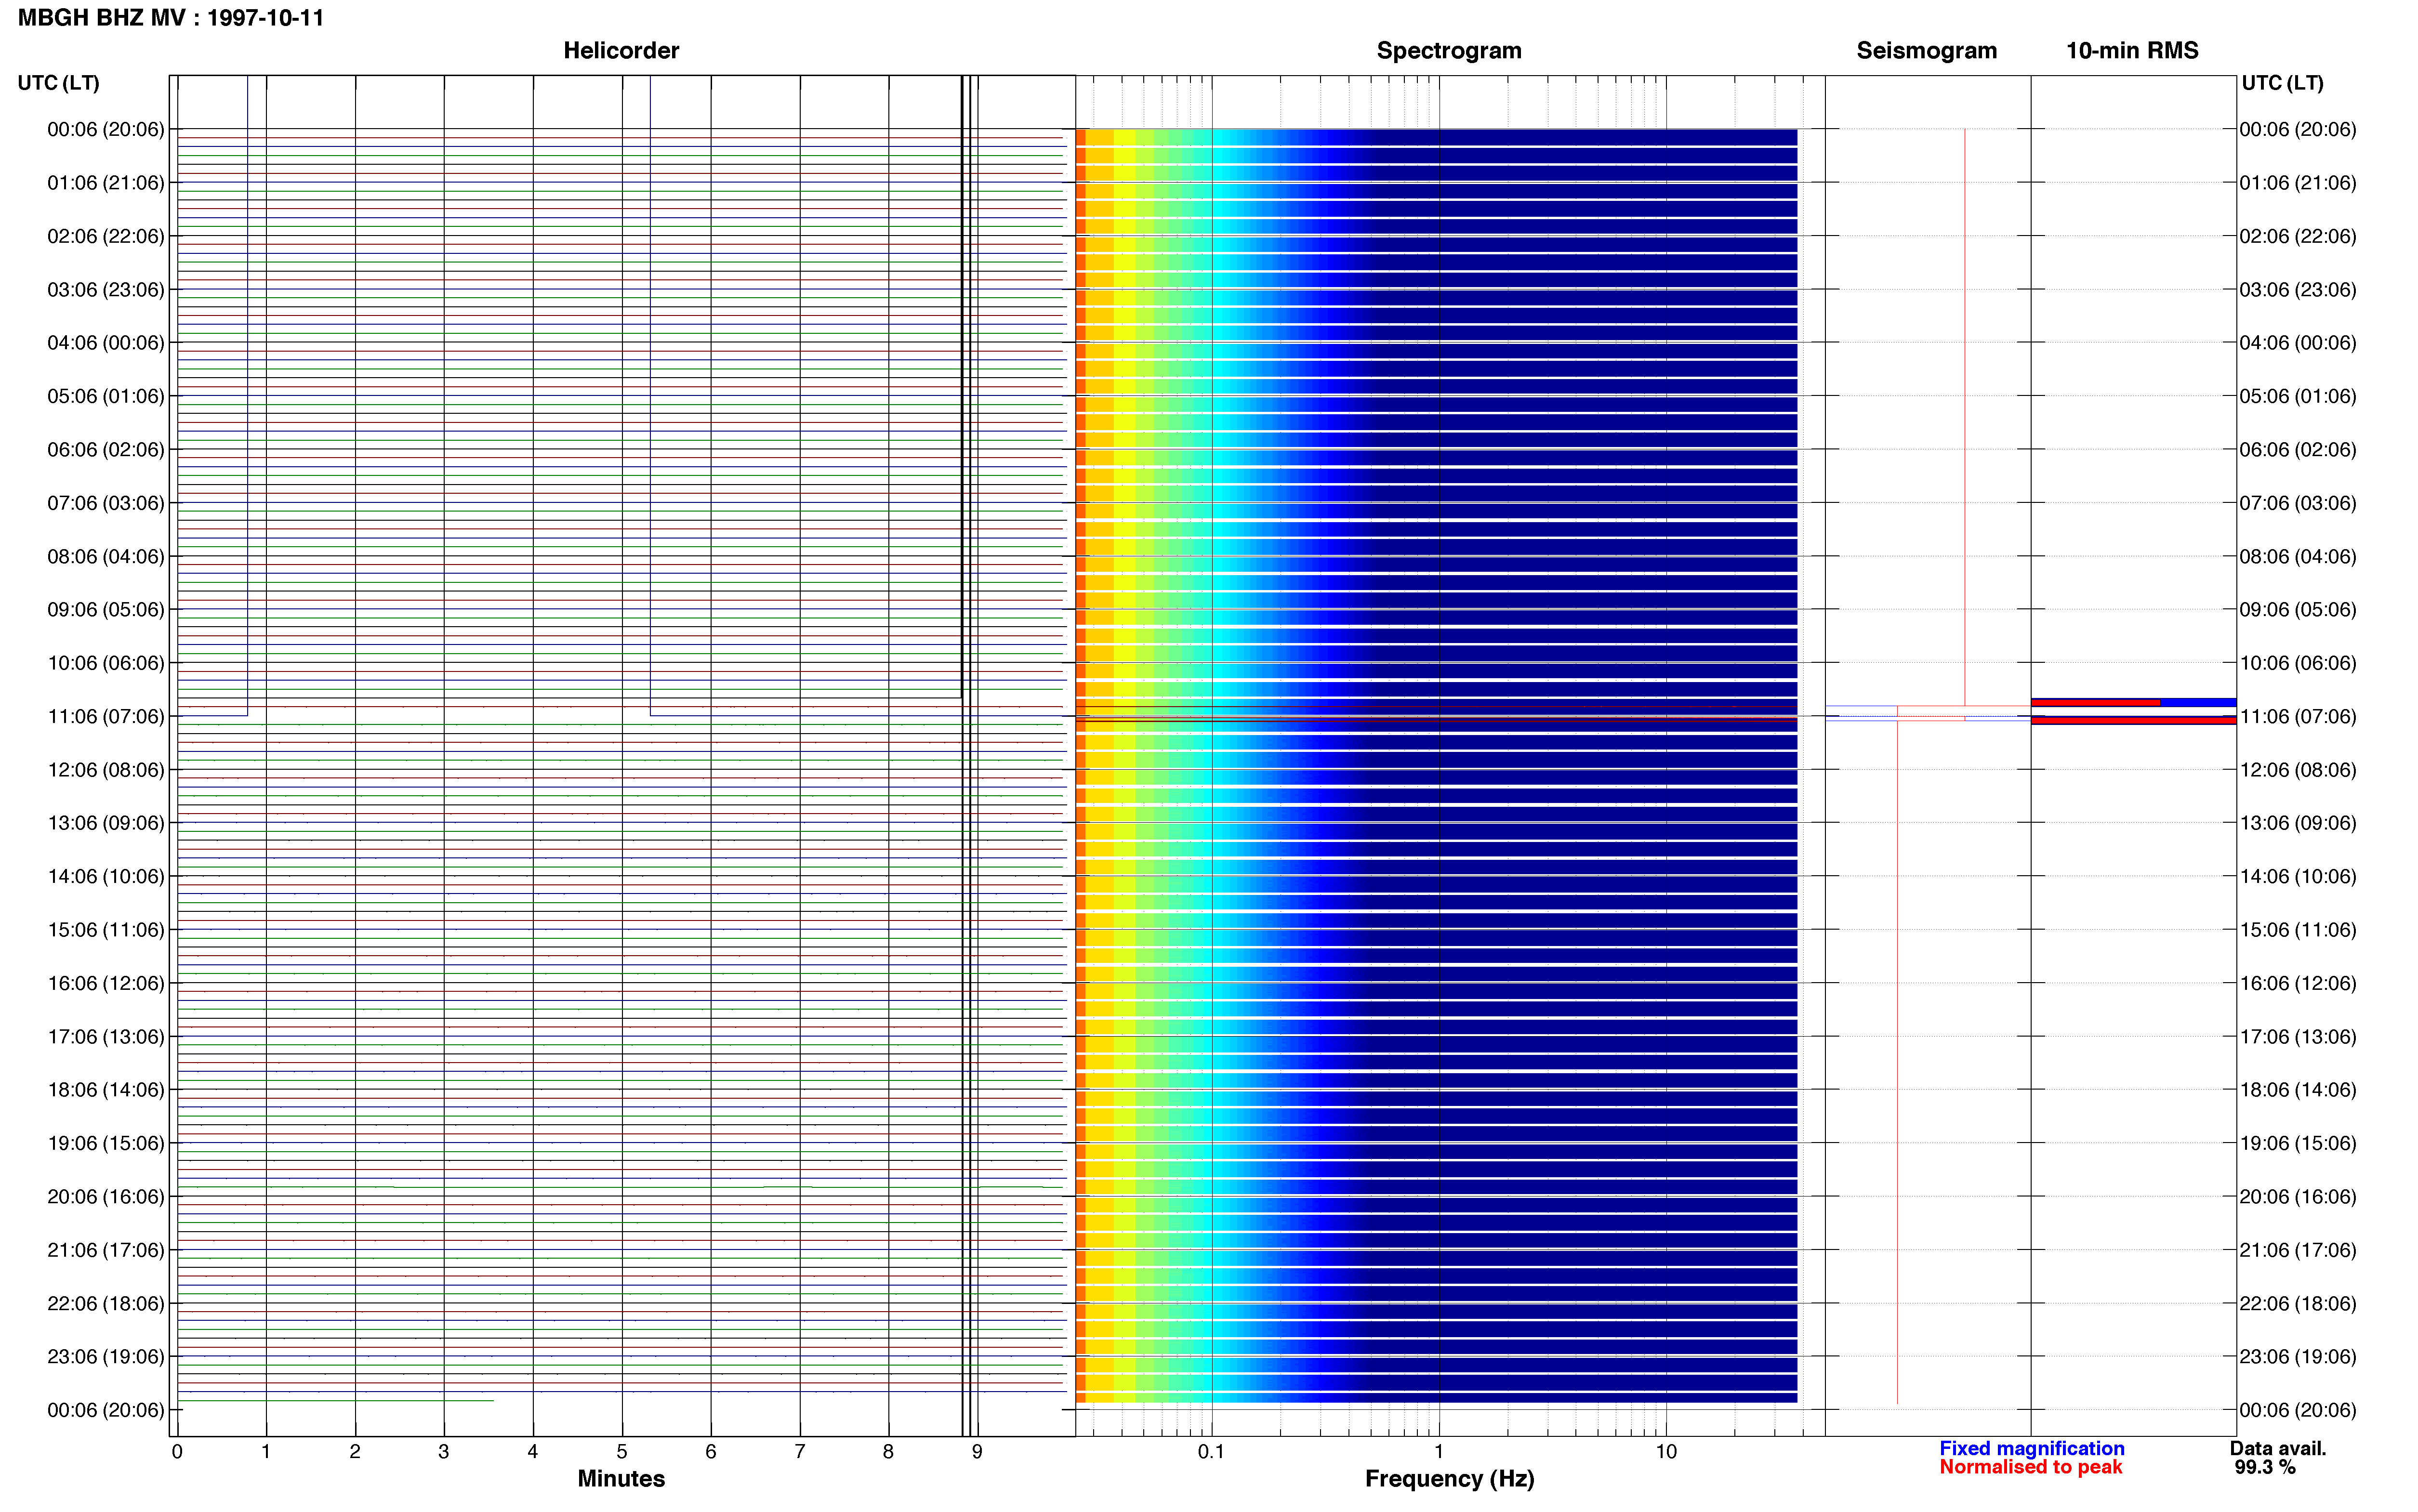The width and height of the screenshot is (2418, 1512).
Task: Click the right time label '01:06 (21:06)'
Action: click(x=2298, y=183)
